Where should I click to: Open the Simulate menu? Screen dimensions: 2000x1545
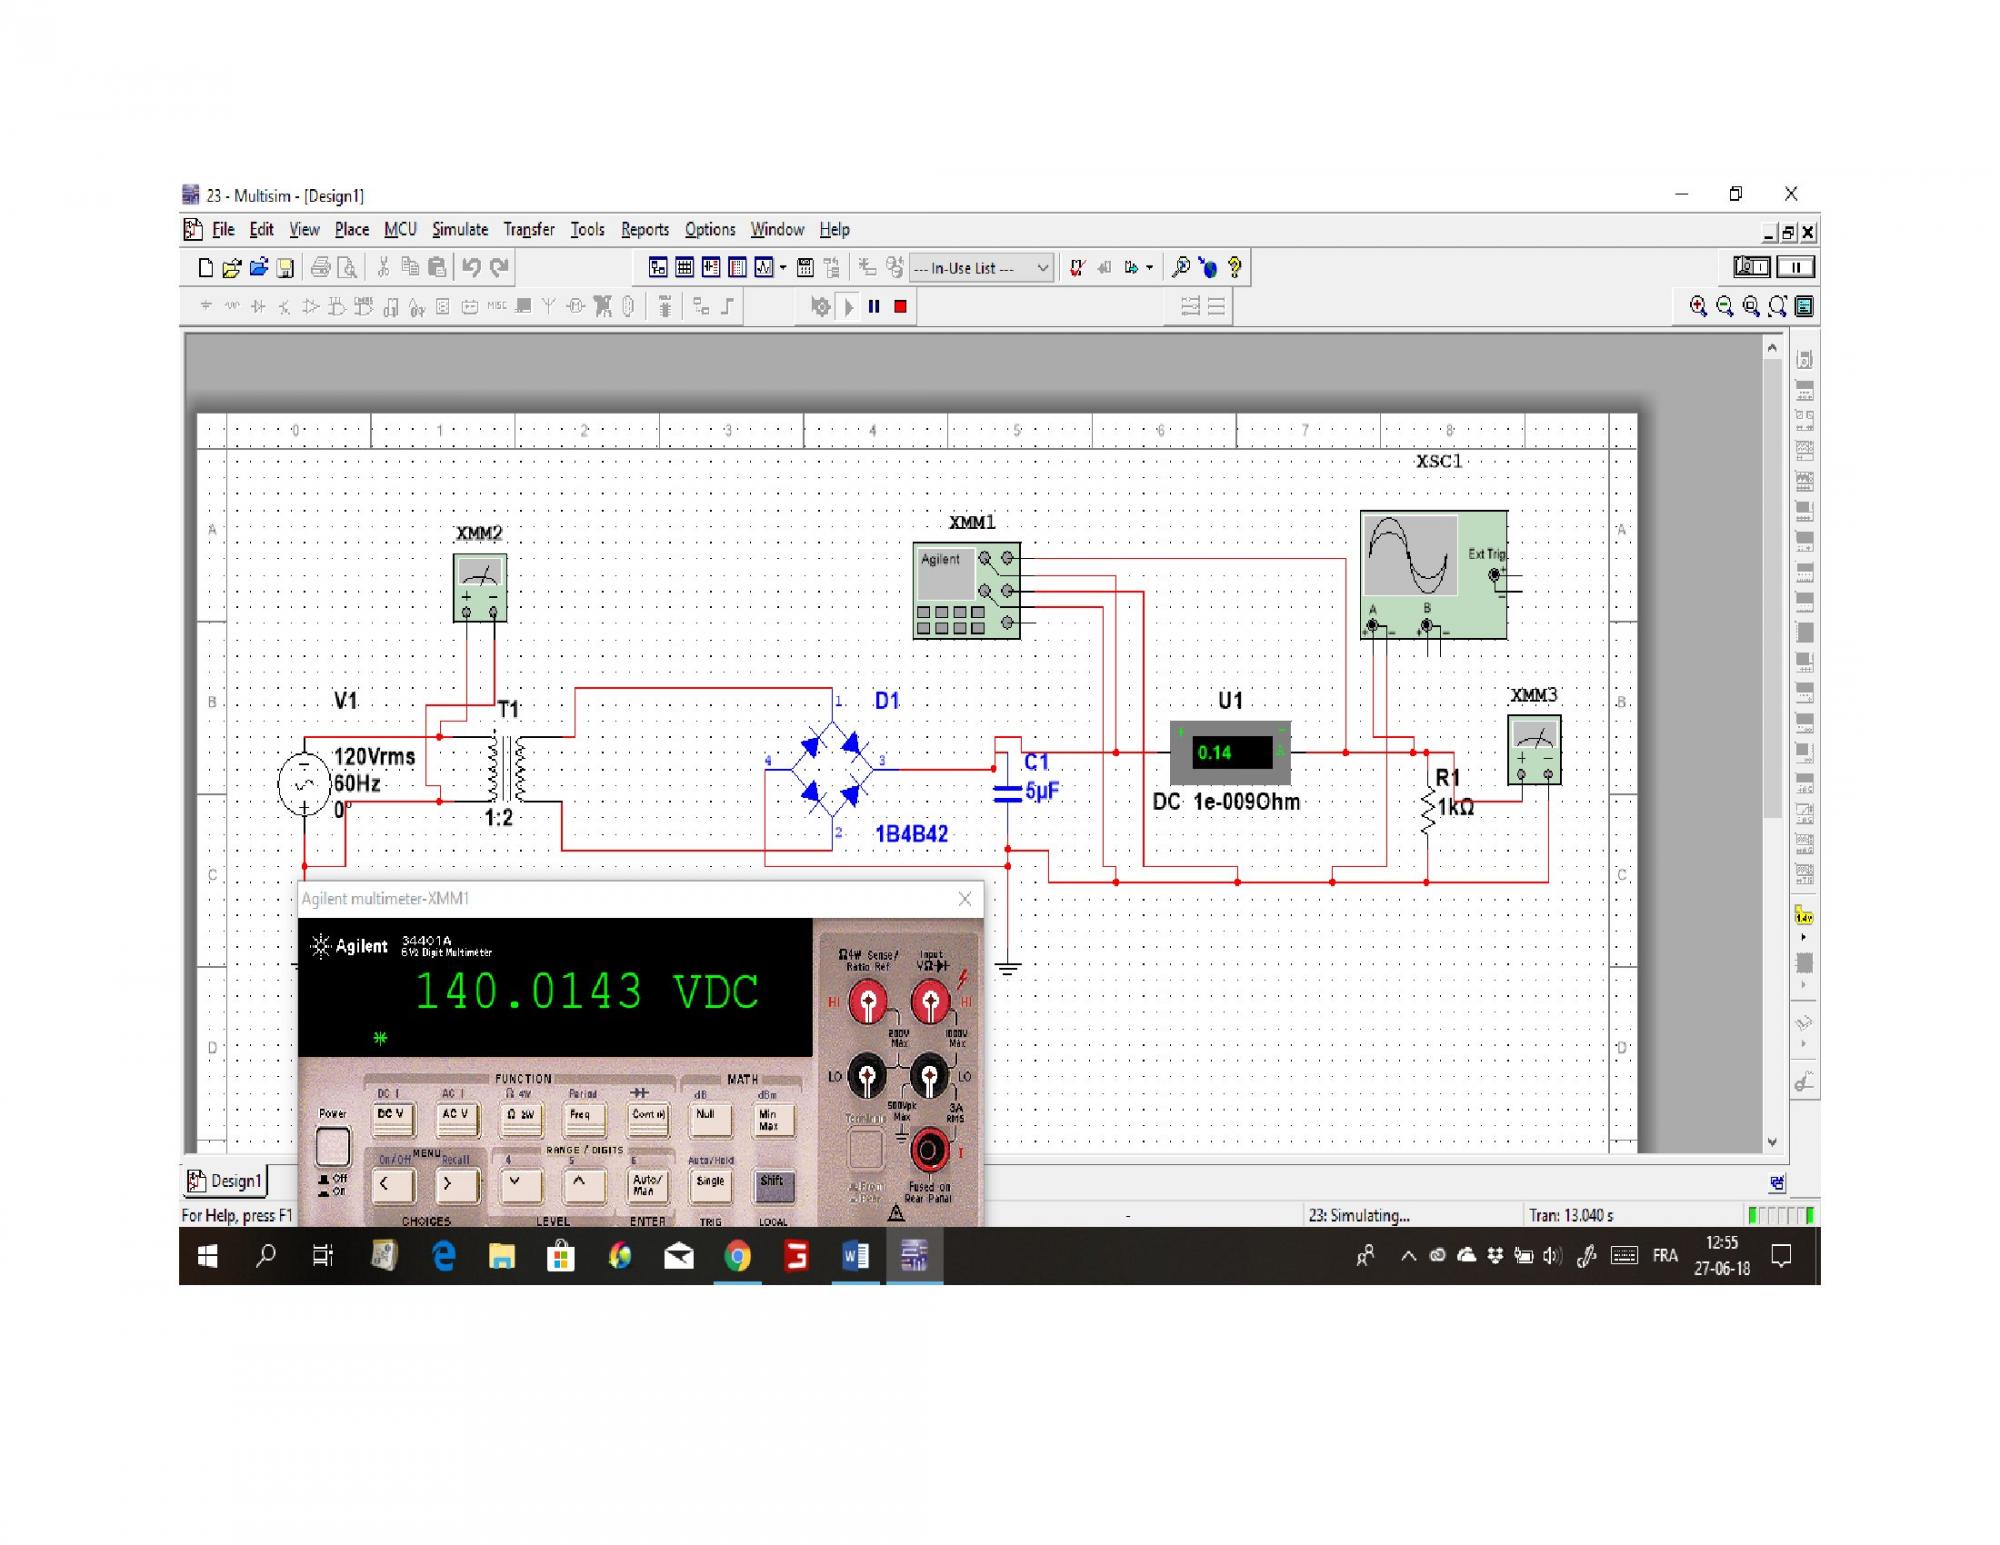point(460,230)
